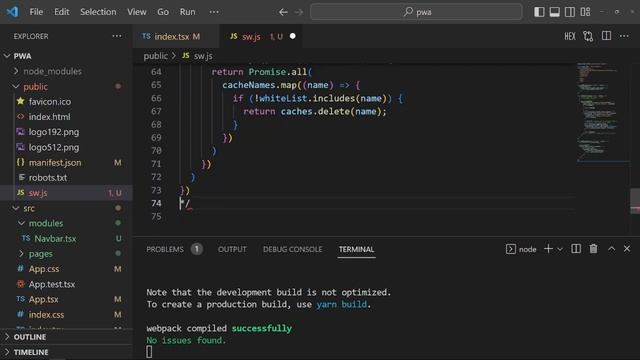This screenshot has width=640, height=360.
Task: Click sw.js in the breadcrumb
Action: click(x=203, y=56)
